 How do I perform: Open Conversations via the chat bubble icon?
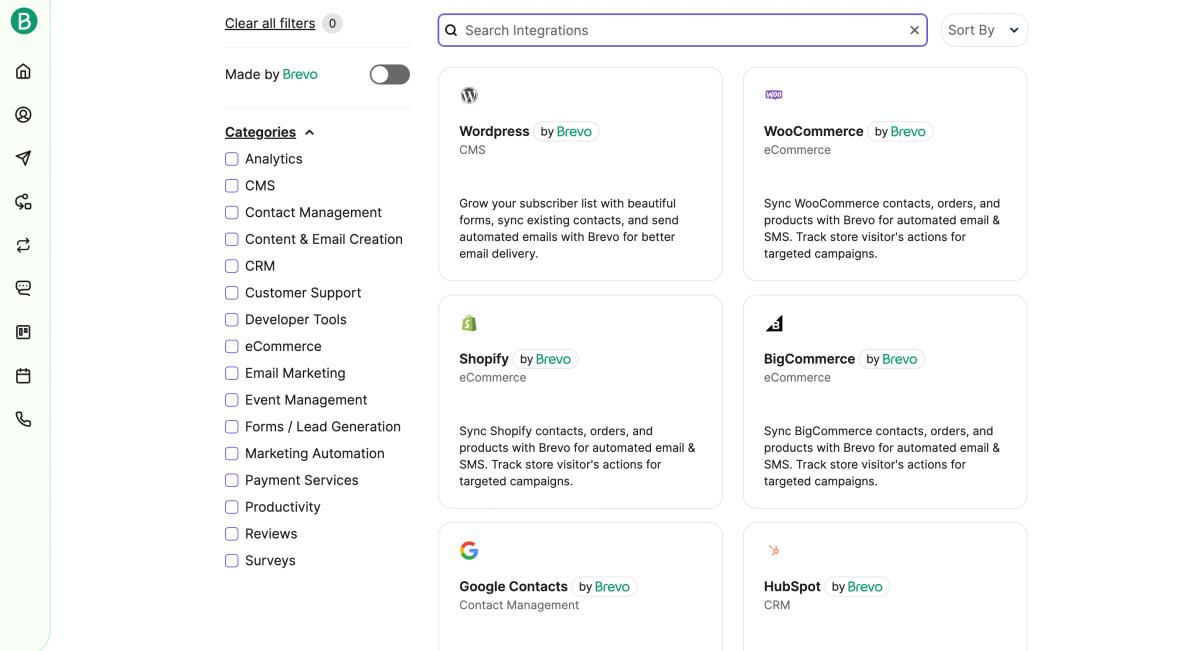coord(24,288)
